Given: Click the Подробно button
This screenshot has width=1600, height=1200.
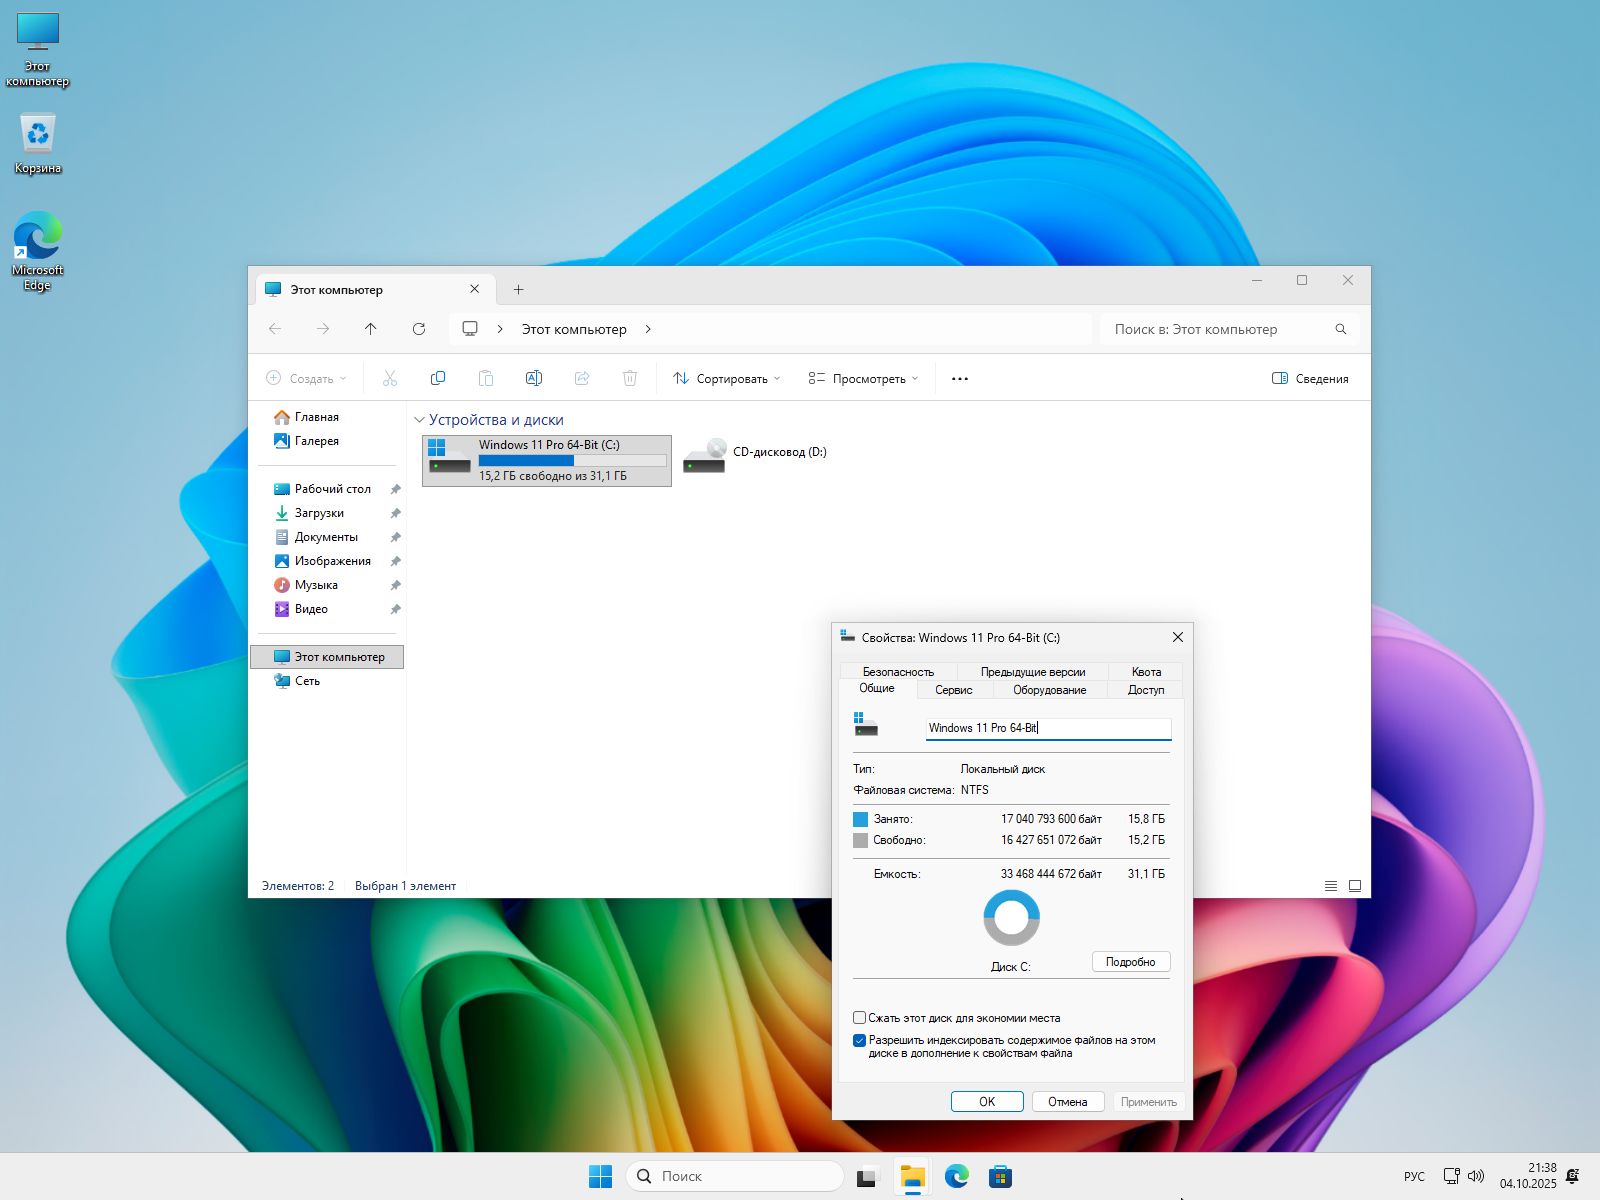Looking at the screenshot, I should (x=1130, y=962).
